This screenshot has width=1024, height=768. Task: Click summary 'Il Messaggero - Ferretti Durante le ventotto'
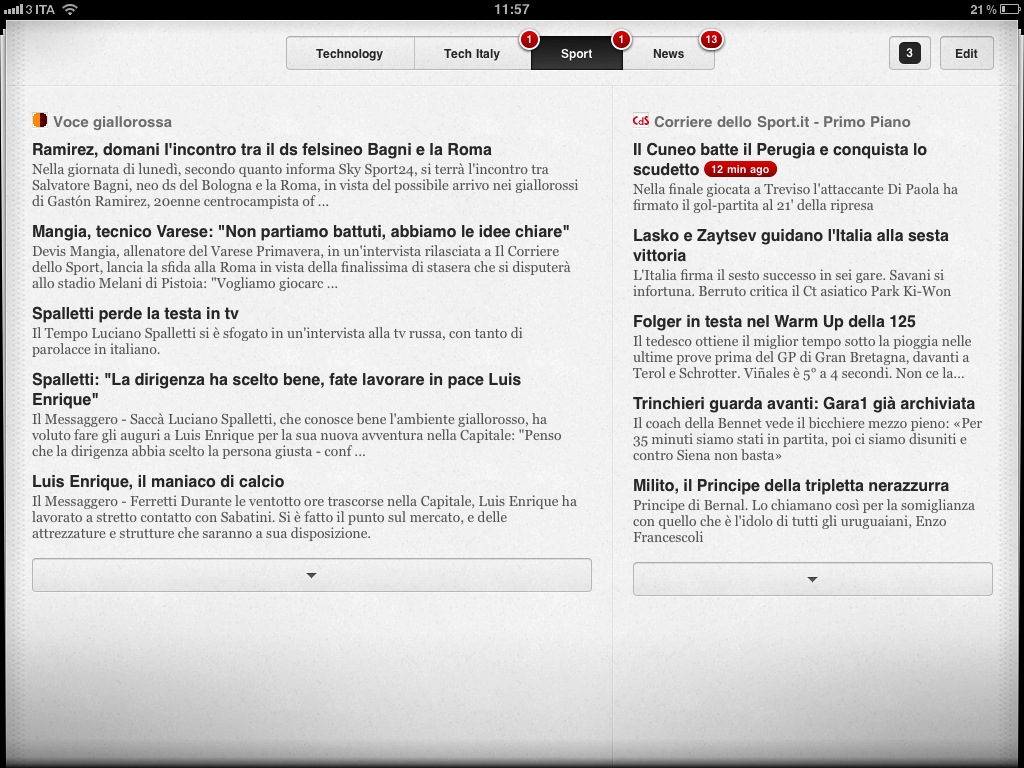click(305, 517)
